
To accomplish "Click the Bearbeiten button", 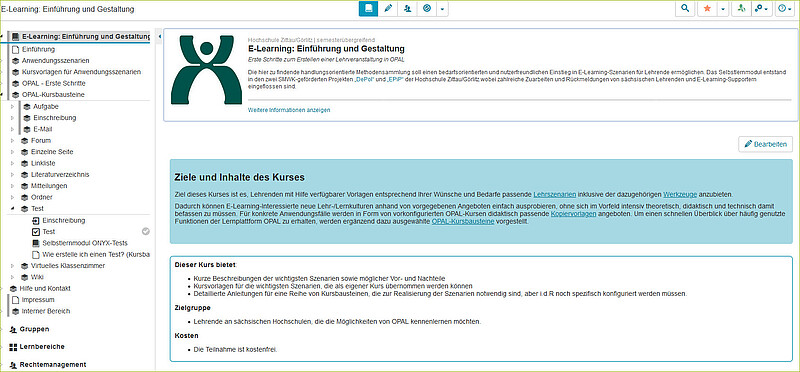I will click(x=765, y=144).
